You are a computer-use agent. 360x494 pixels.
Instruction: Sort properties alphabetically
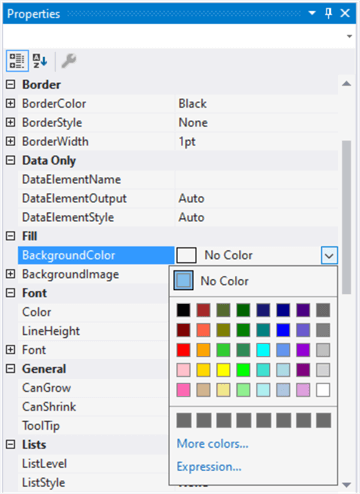pyautogui.click(x=40, y=61)
